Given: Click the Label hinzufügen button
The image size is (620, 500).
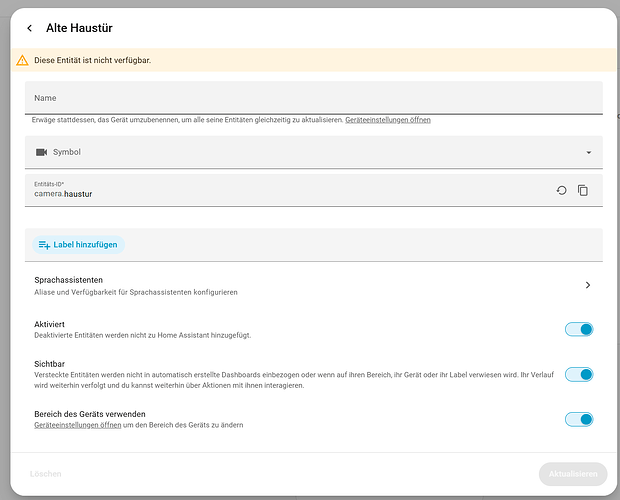Looking at the screenshot, I should (78, 245).
